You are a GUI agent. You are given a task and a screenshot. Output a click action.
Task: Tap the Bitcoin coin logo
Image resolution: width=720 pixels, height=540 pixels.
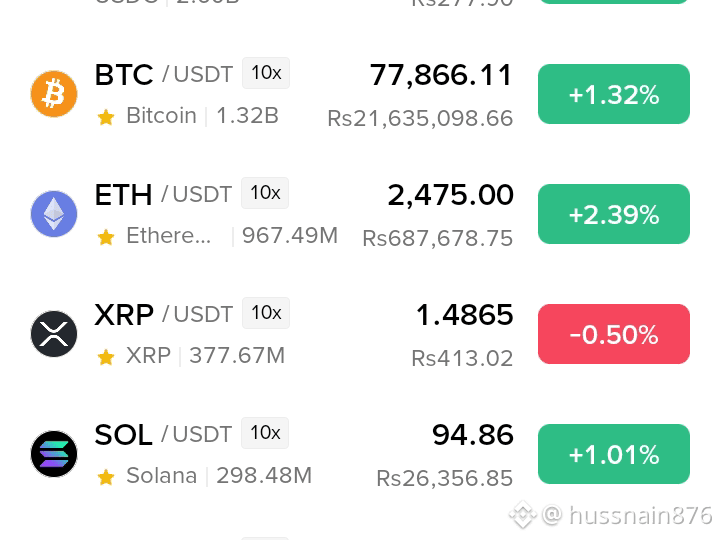click(x=54, y=94)
